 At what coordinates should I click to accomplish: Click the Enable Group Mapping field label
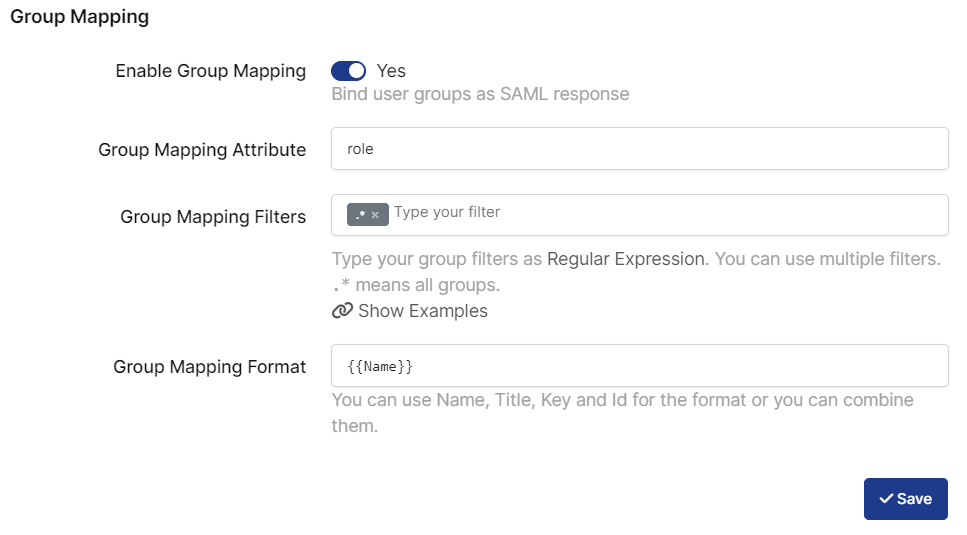[210, 71]
